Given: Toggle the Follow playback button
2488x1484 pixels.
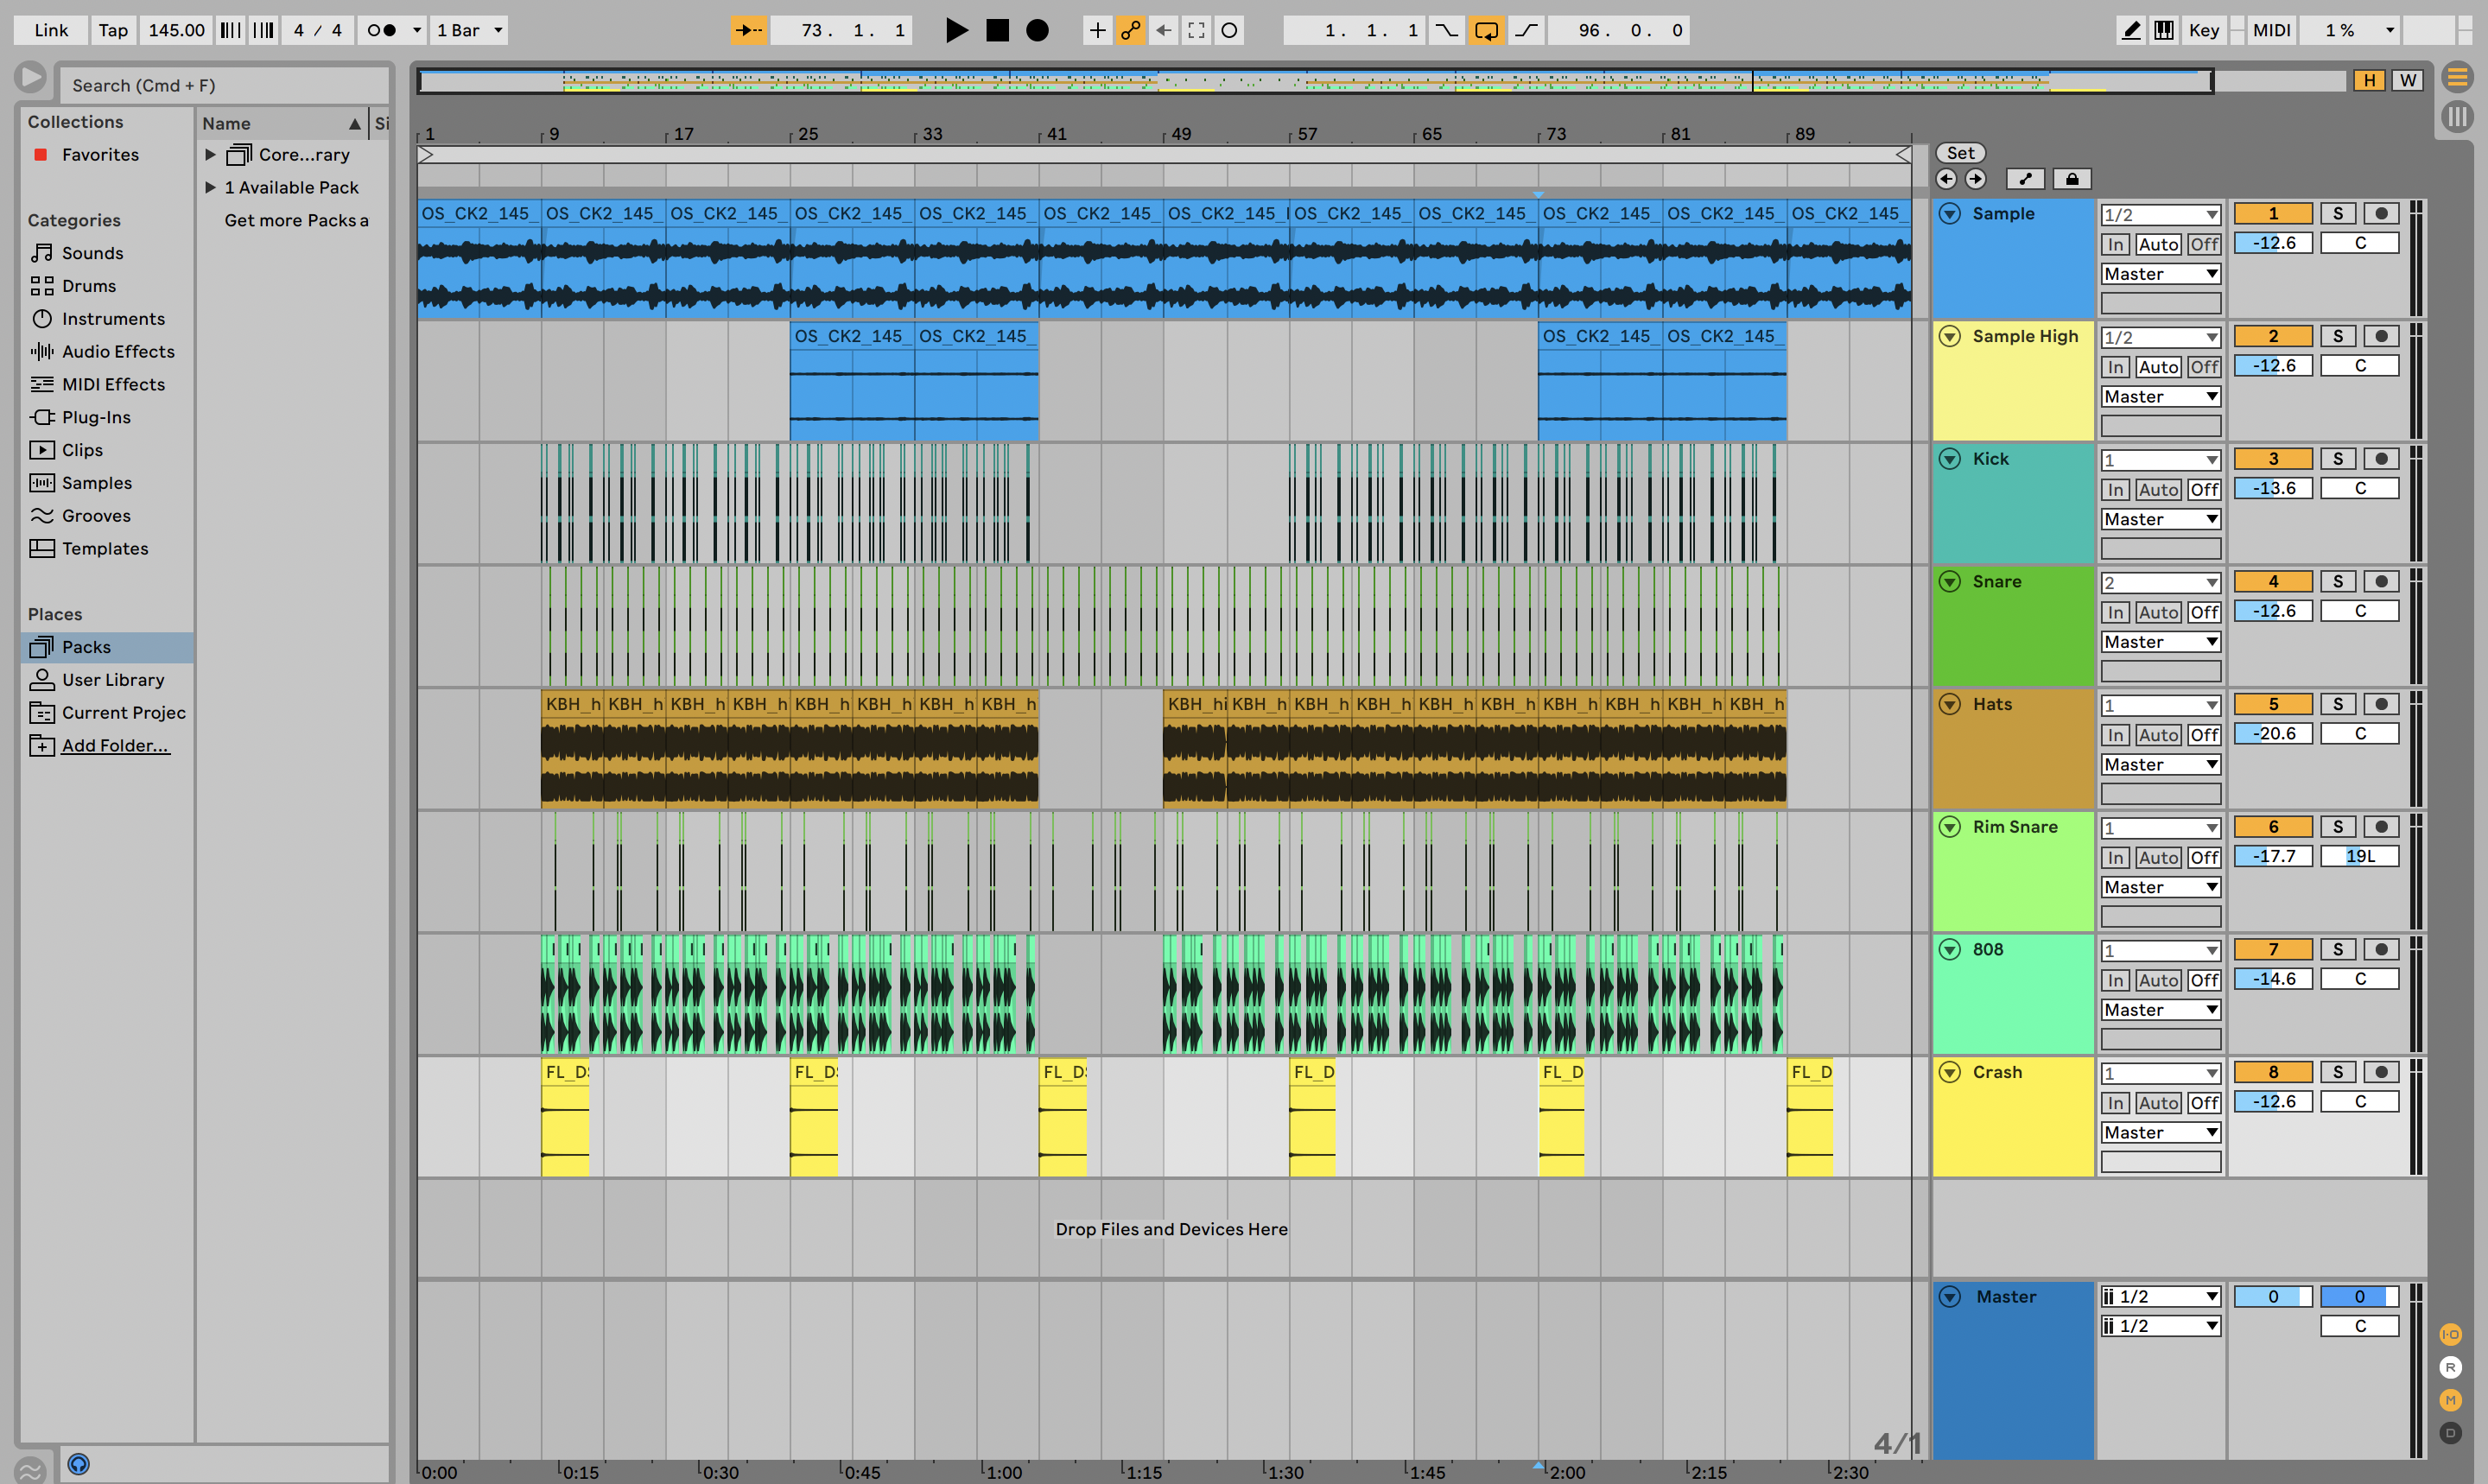Looking at the screenshot, I should point(749,30).
